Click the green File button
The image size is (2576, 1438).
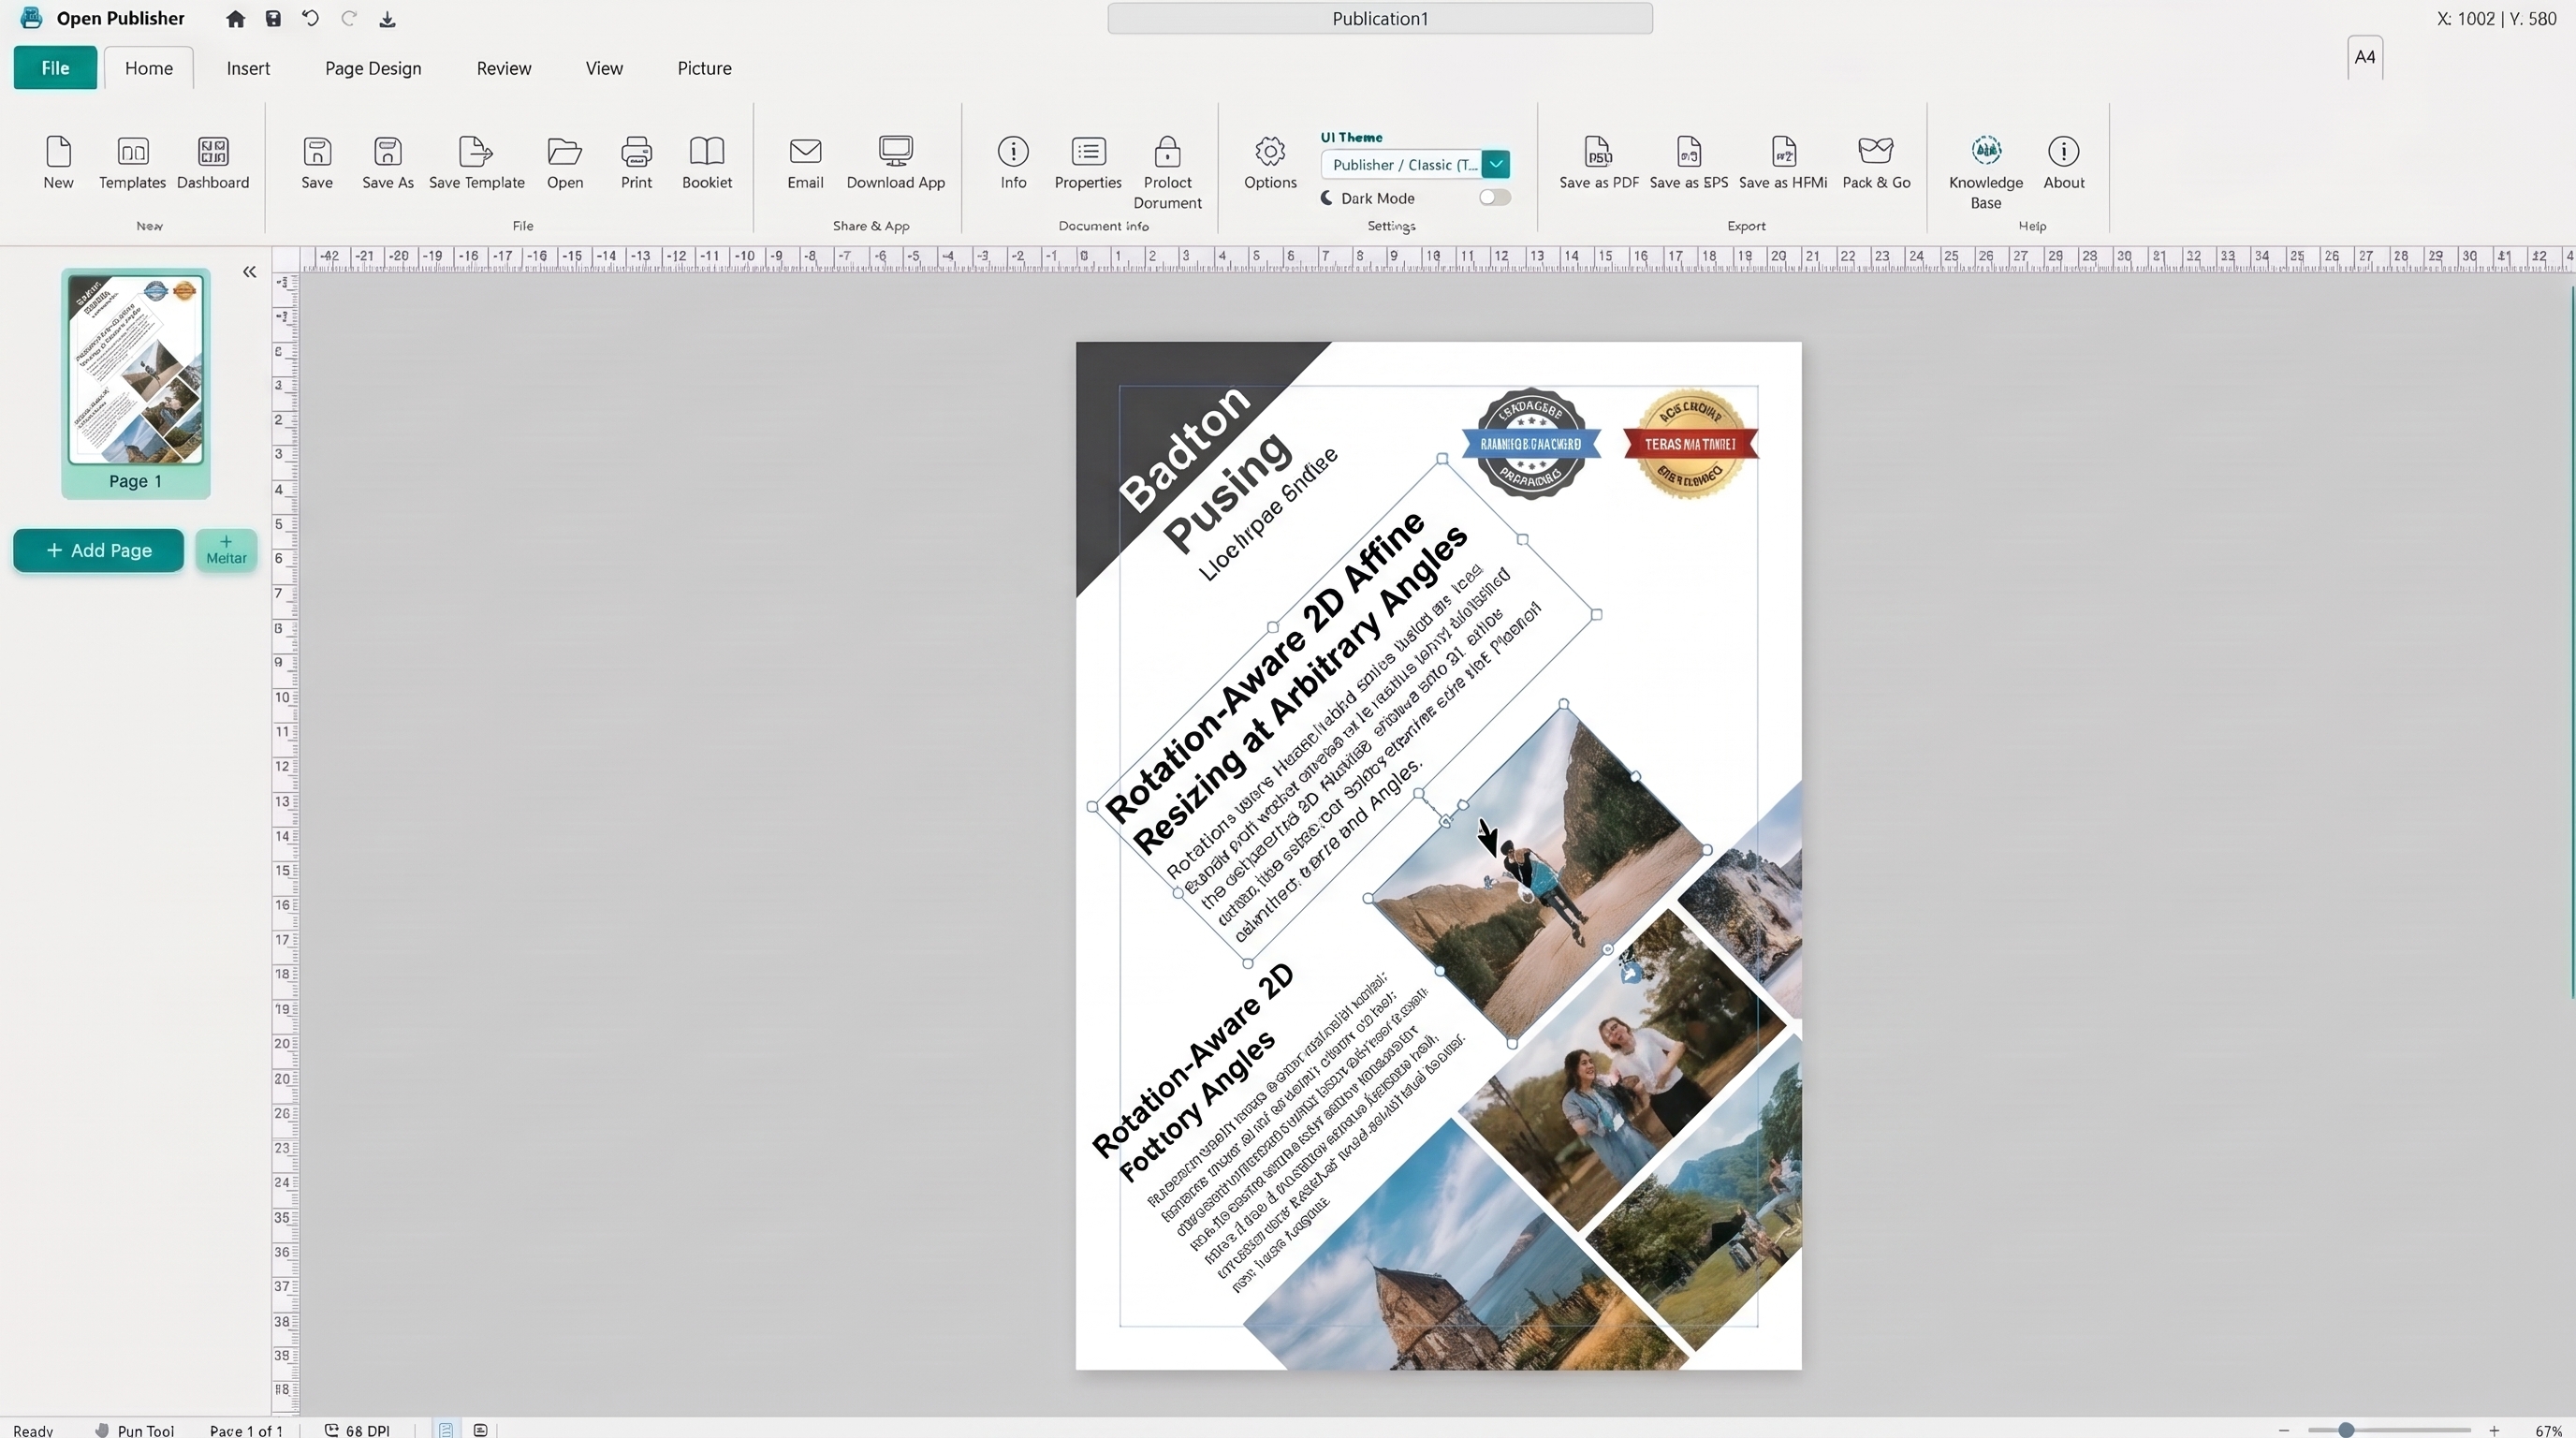[x=55, y=68]
